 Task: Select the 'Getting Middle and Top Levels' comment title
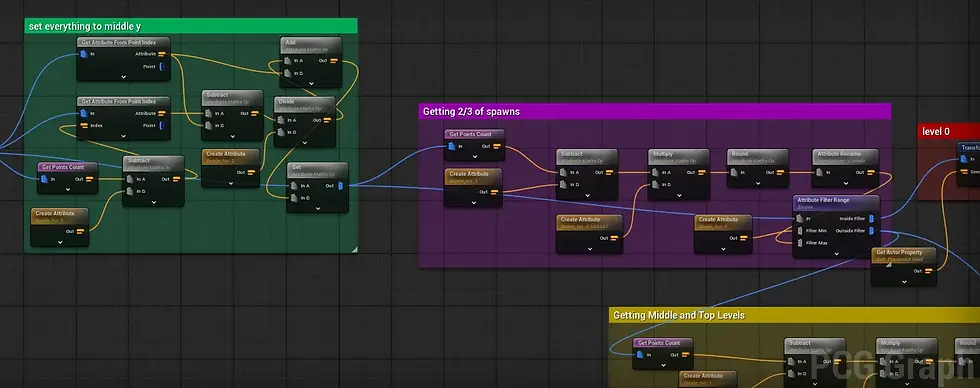(x=679, y=315)
